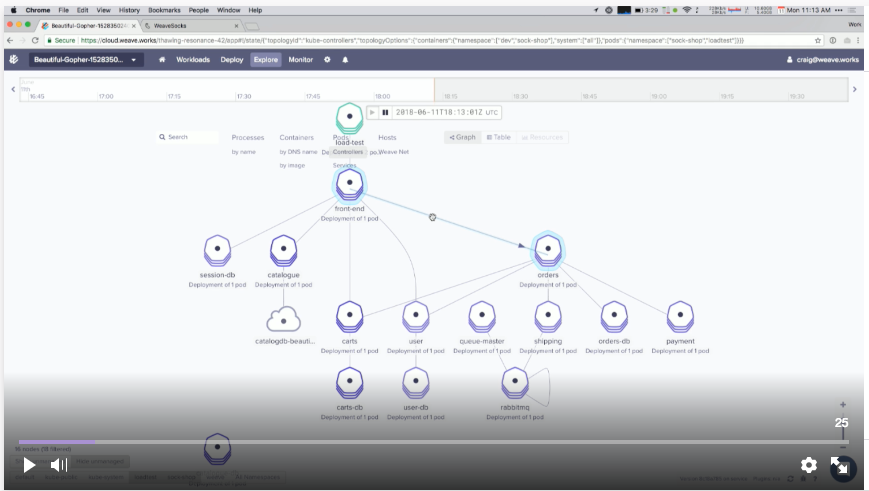This screenshot has width=869, height=491.
Task: Open the Bookmarks menu in menu bar
Action: (x=164, y=10)
